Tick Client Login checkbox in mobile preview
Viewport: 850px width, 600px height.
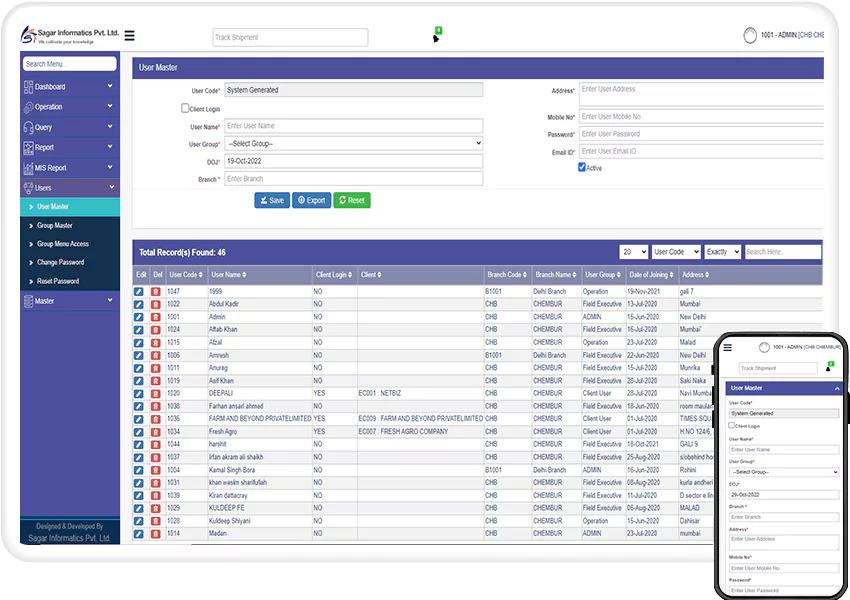(x=732, y=425)
